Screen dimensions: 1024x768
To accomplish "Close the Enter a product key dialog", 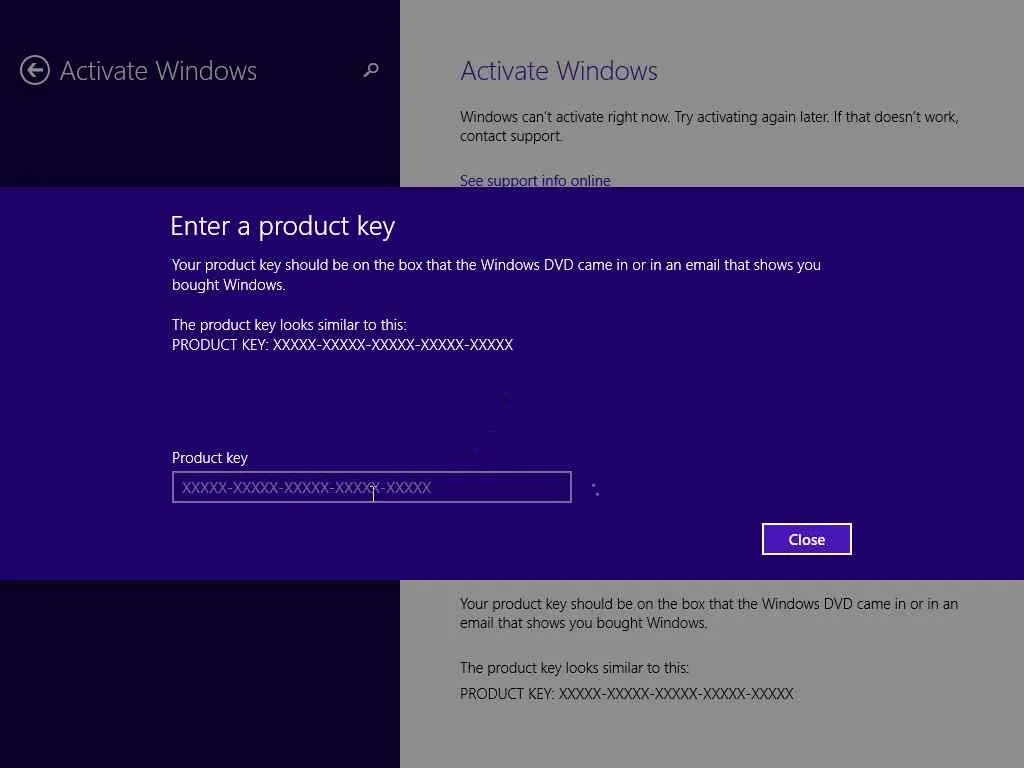I will [807, 539].
